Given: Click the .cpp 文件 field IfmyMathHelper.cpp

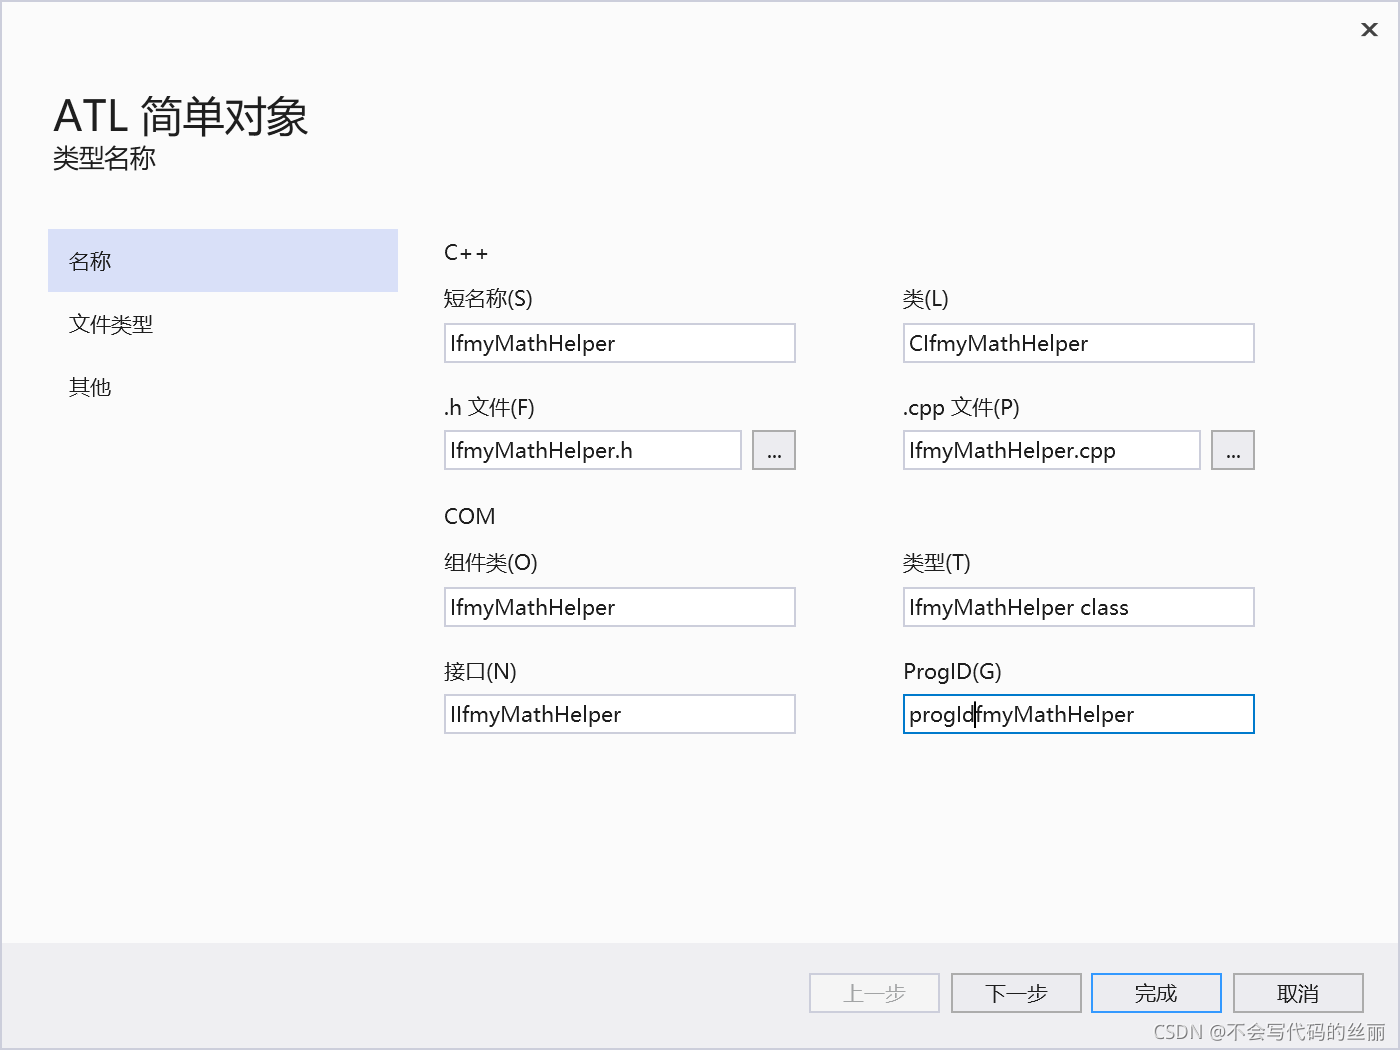Looking at the screenshot, I should click(1052, 450).
